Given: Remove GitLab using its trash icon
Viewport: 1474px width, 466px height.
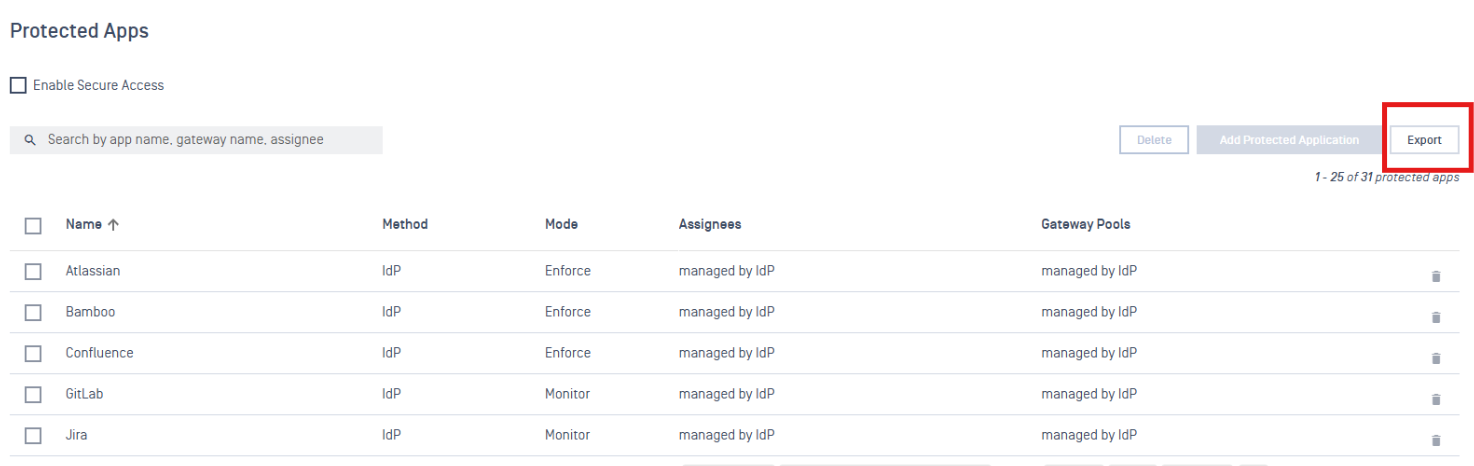Looking at the screenshot, I should 1436,399.
